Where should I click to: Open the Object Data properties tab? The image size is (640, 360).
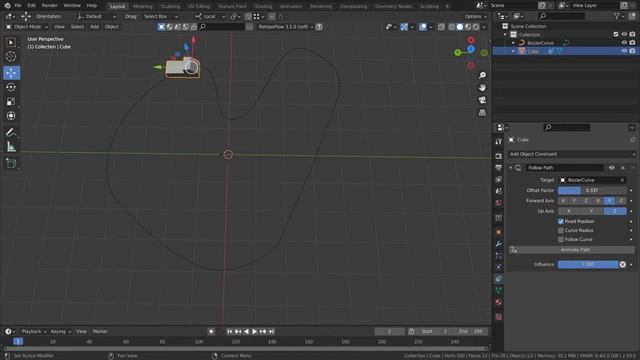click(498, 290)
